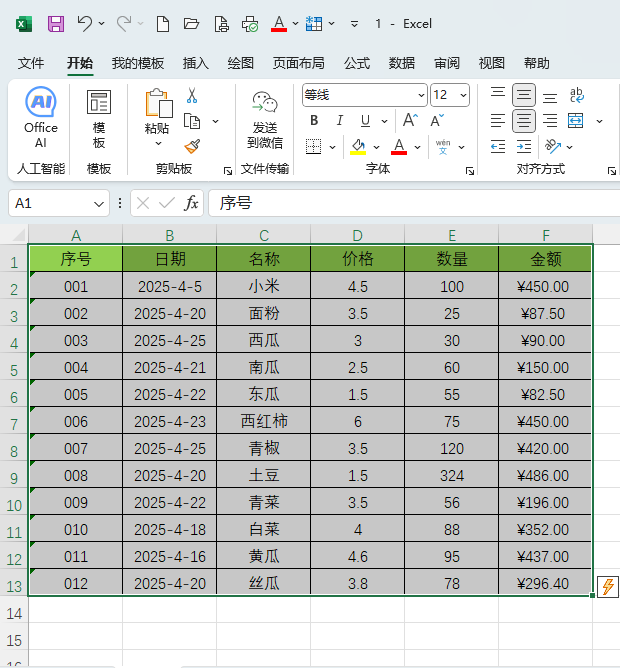620x668 pixels.
Task: Toggle italic formatting
Action: [340, 121]
